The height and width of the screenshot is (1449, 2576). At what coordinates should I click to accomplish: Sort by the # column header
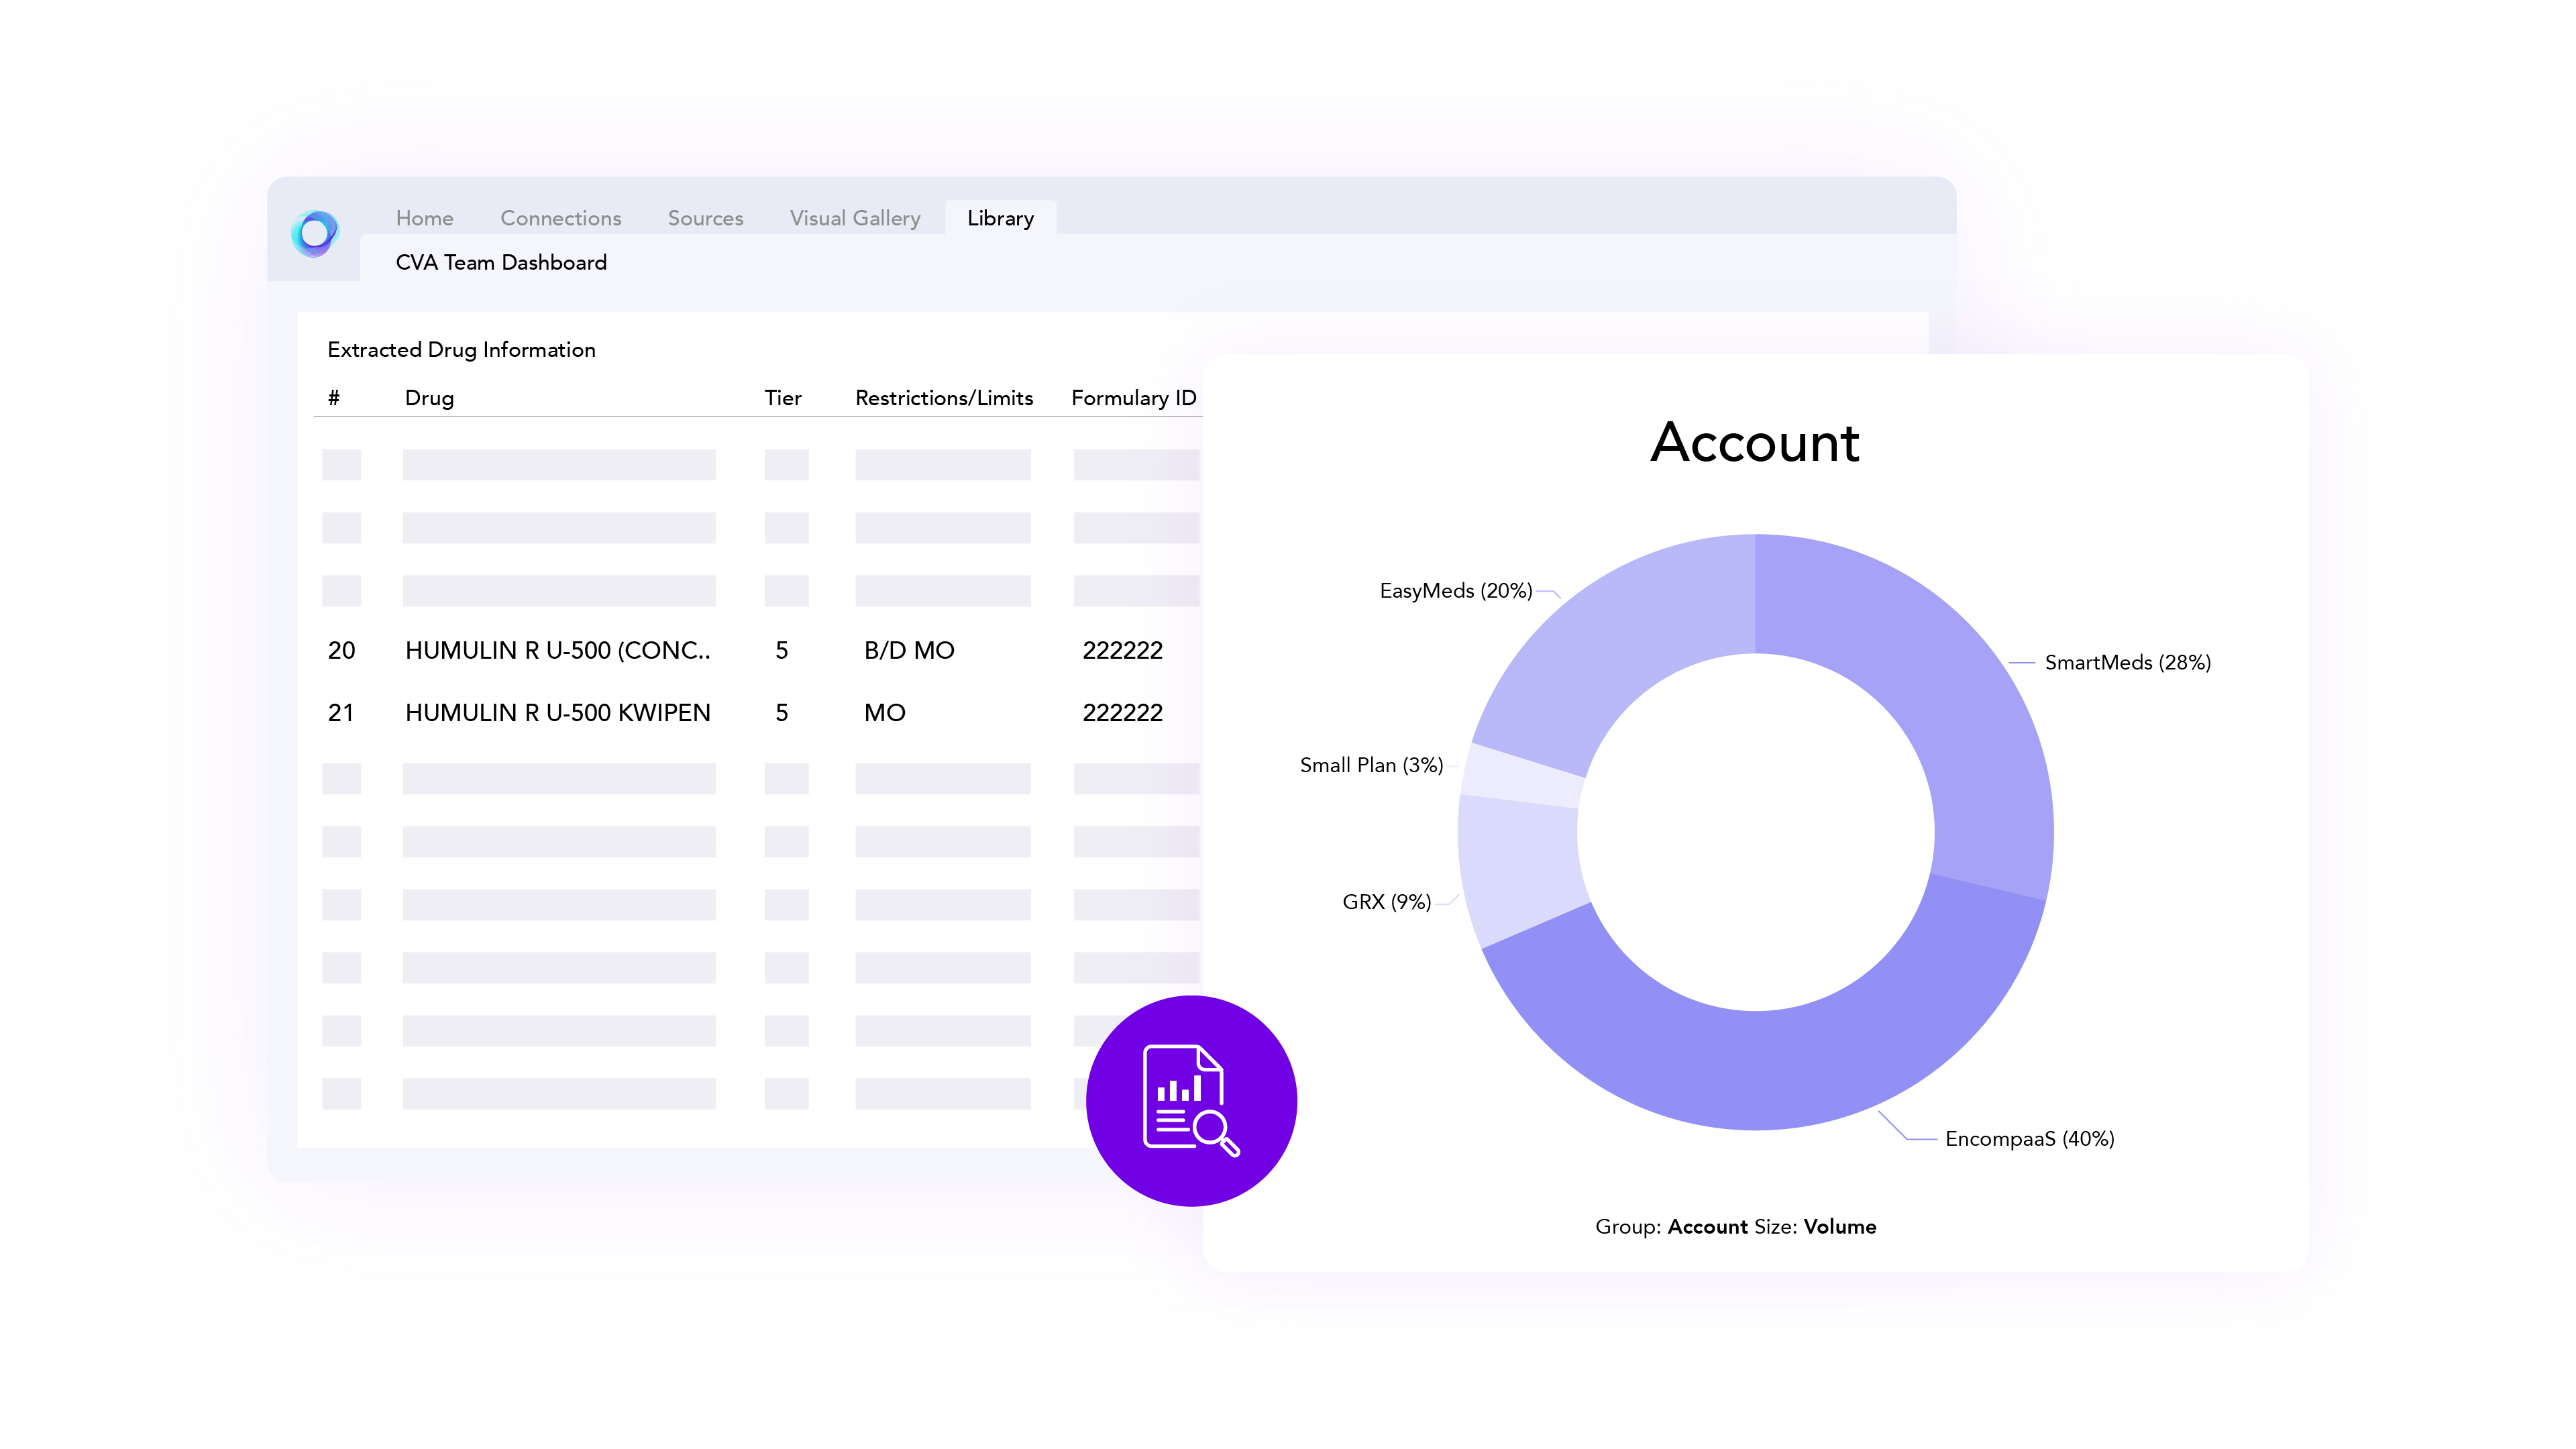[x=334, y=398]
